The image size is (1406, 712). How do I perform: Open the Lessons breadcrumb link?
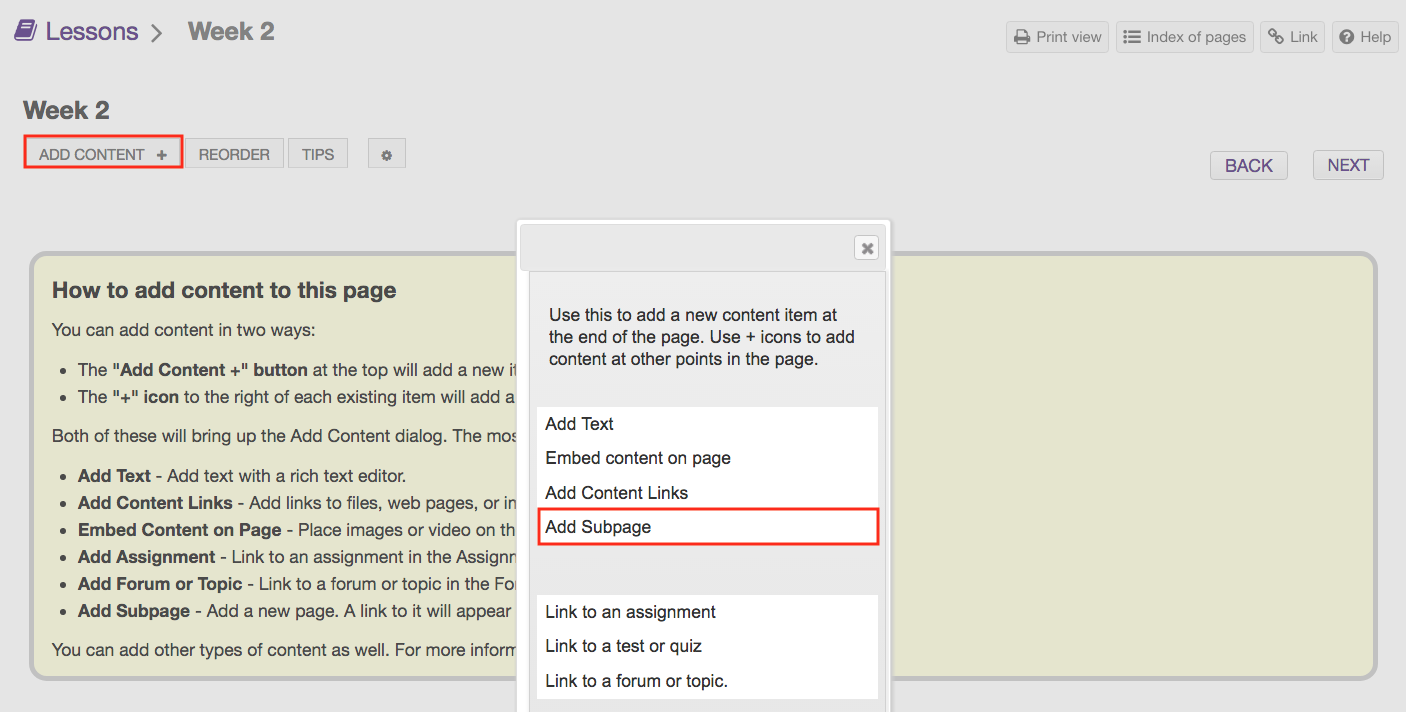pyautogui.click(x=91, y=31)
